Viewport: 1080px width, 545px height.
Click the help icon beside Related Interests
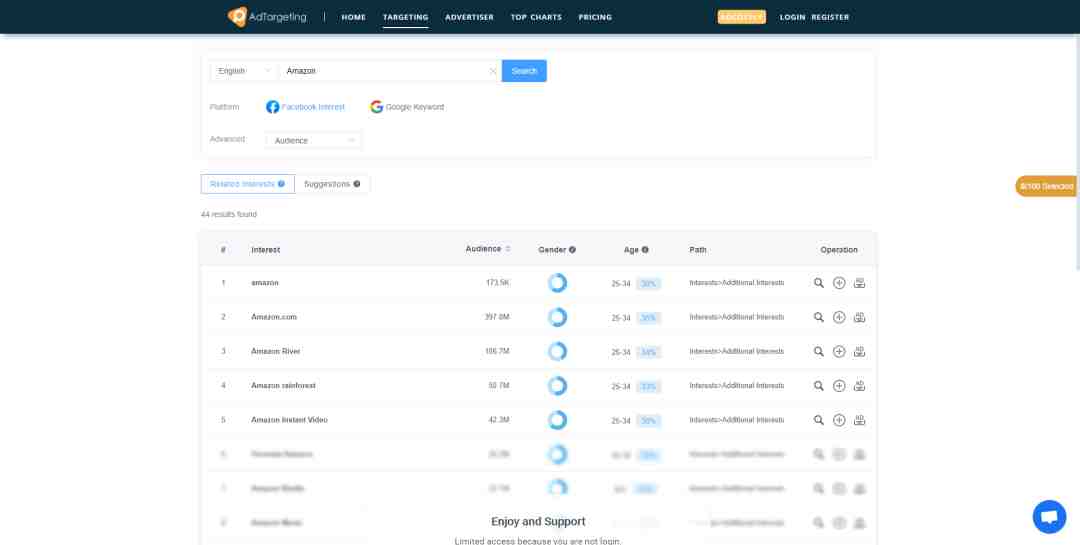click(281, 184)
